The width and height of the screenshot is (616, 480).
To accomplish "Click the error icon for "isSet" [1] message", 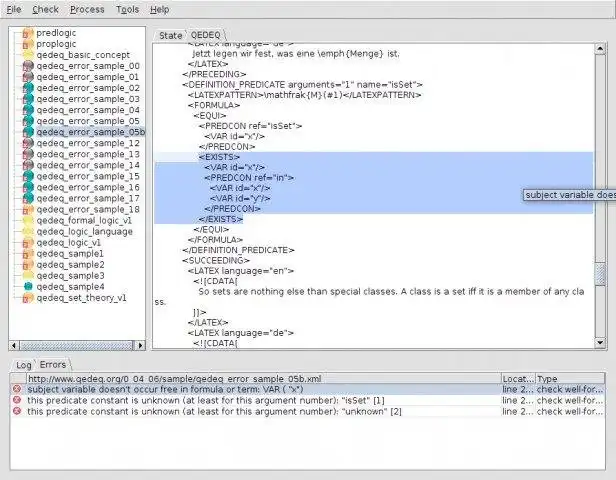I will point(16,400).
